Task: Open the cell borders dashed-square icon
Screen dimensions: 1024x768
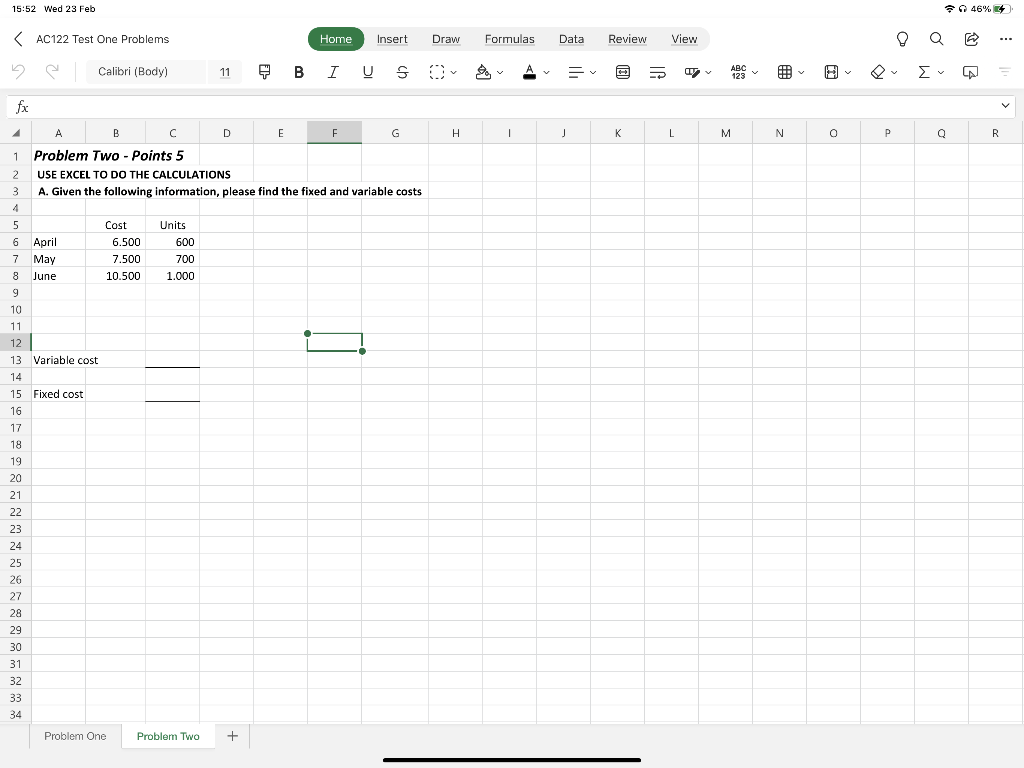Action: click(437, 72)
